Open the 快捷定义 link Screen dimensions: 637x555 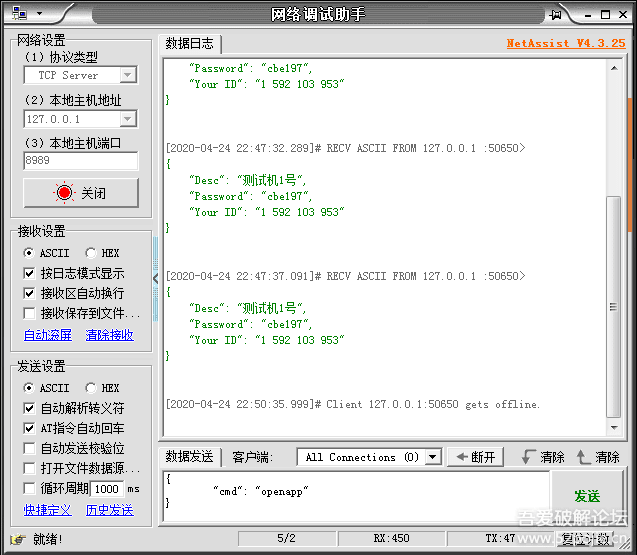[48, 510]
